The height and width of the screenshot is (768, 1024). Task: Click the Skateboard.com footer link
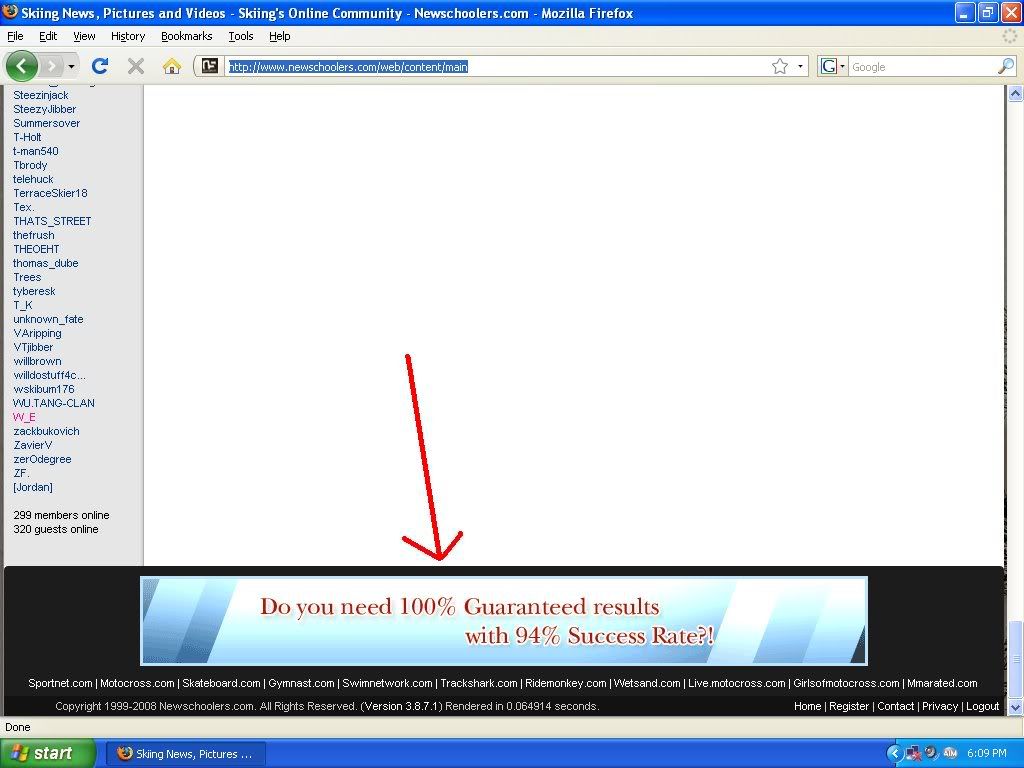click(x=221, y=683)
